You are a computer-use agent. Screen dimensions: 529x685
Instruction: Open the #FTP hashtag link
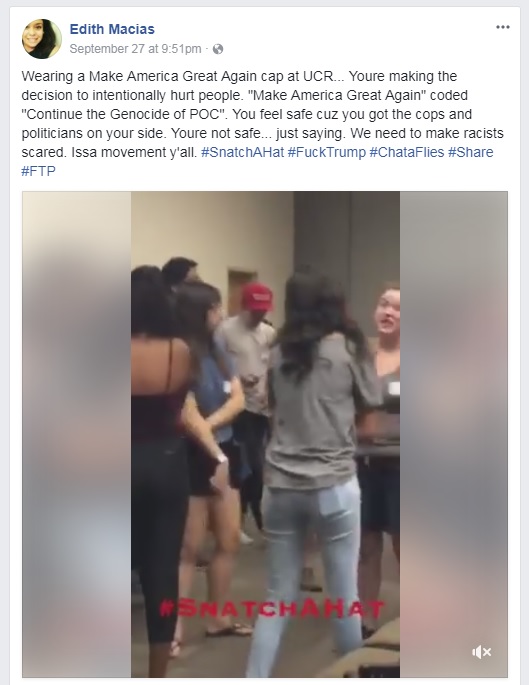point(38,171)
